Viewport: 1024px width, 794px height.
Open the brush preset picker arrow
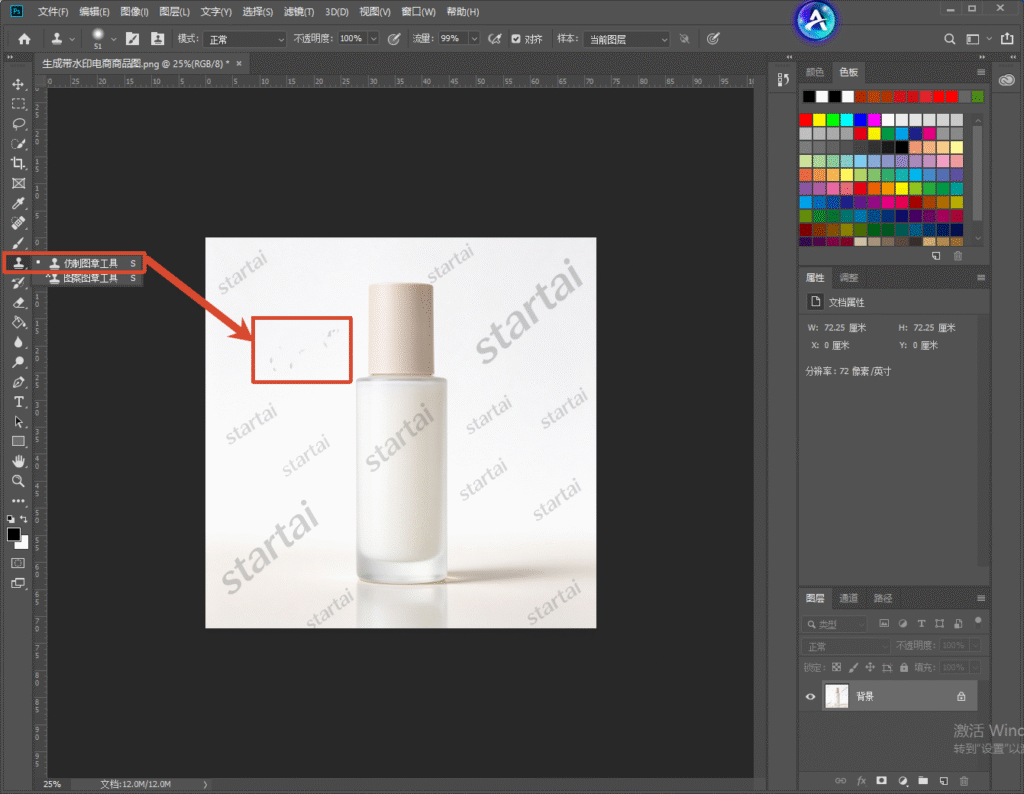tap(114, 39)
